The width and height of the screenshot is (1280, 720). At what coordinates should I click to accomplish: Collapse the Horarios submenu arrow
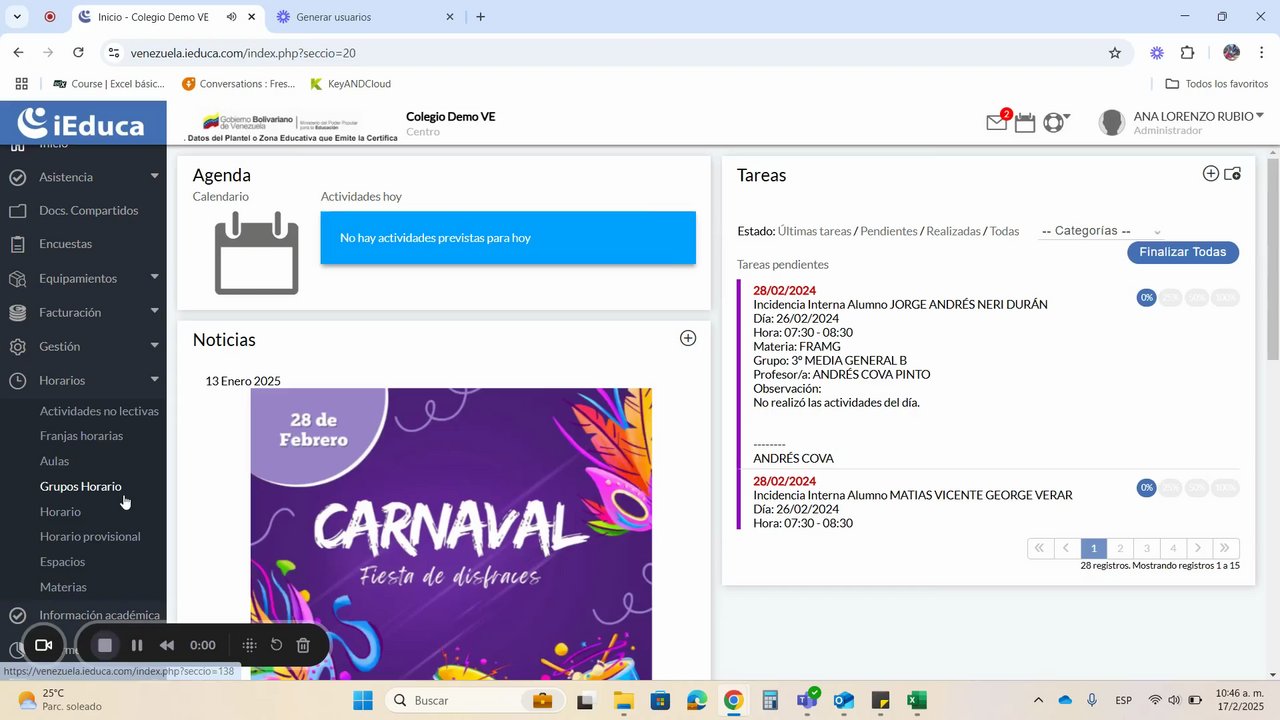pos(155,379)
